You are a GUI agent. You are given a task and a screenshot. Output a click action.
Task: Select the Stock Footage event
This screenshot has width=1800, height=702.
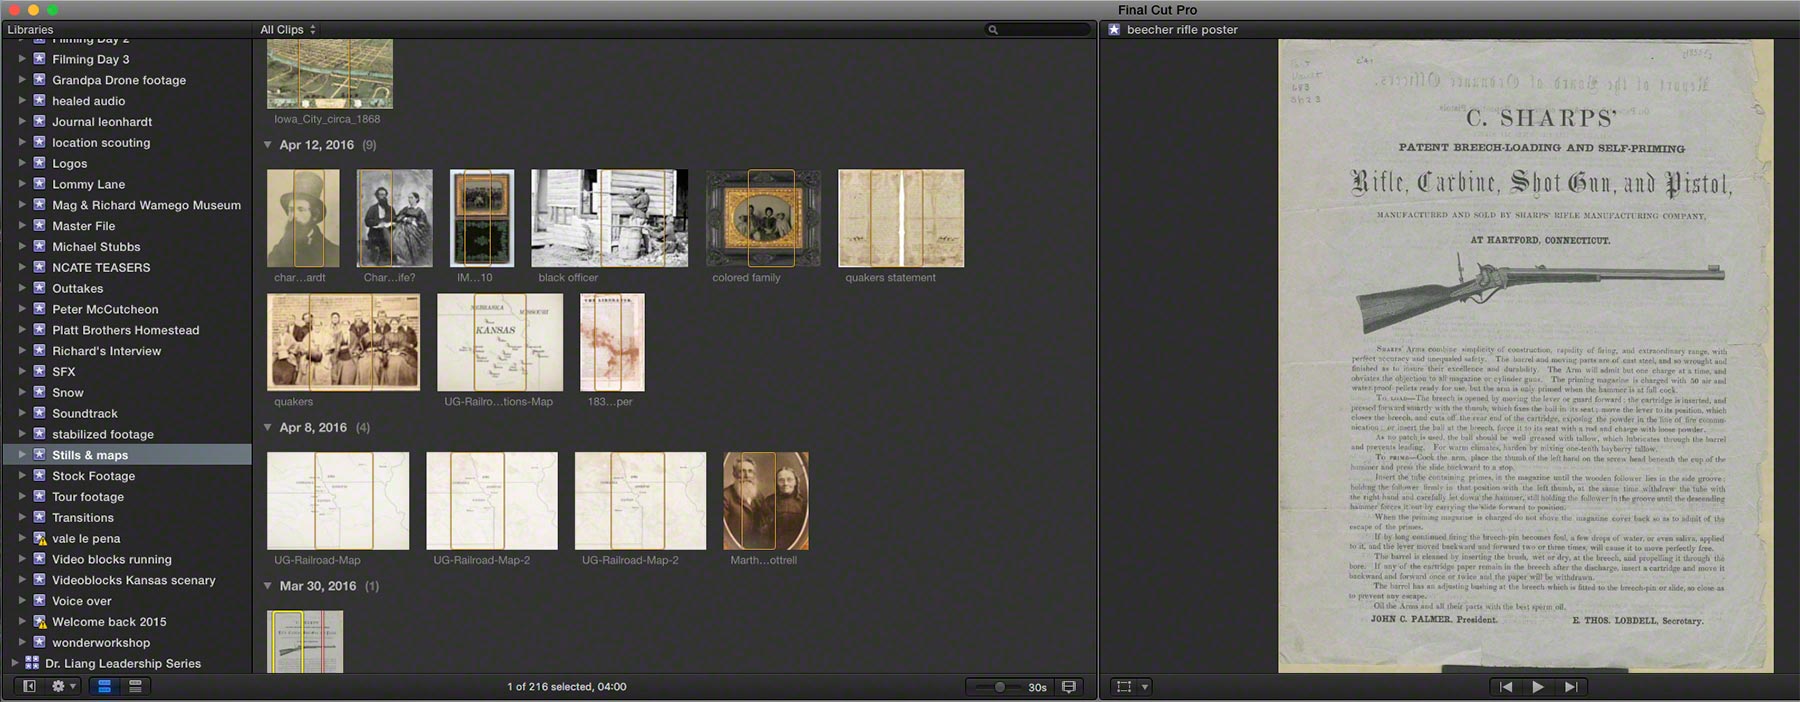pyautogui.click(x=93, y=476)
